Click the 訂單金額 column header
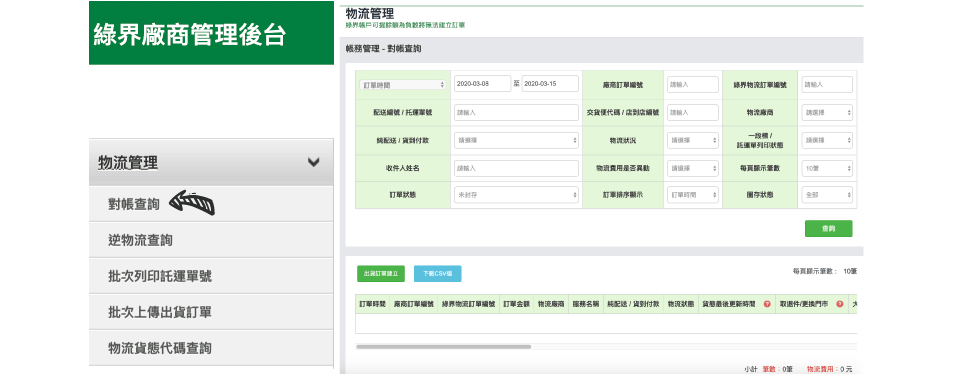Viewport: 960px width, 377px height. pyautogui.click(x=516, y=304)
